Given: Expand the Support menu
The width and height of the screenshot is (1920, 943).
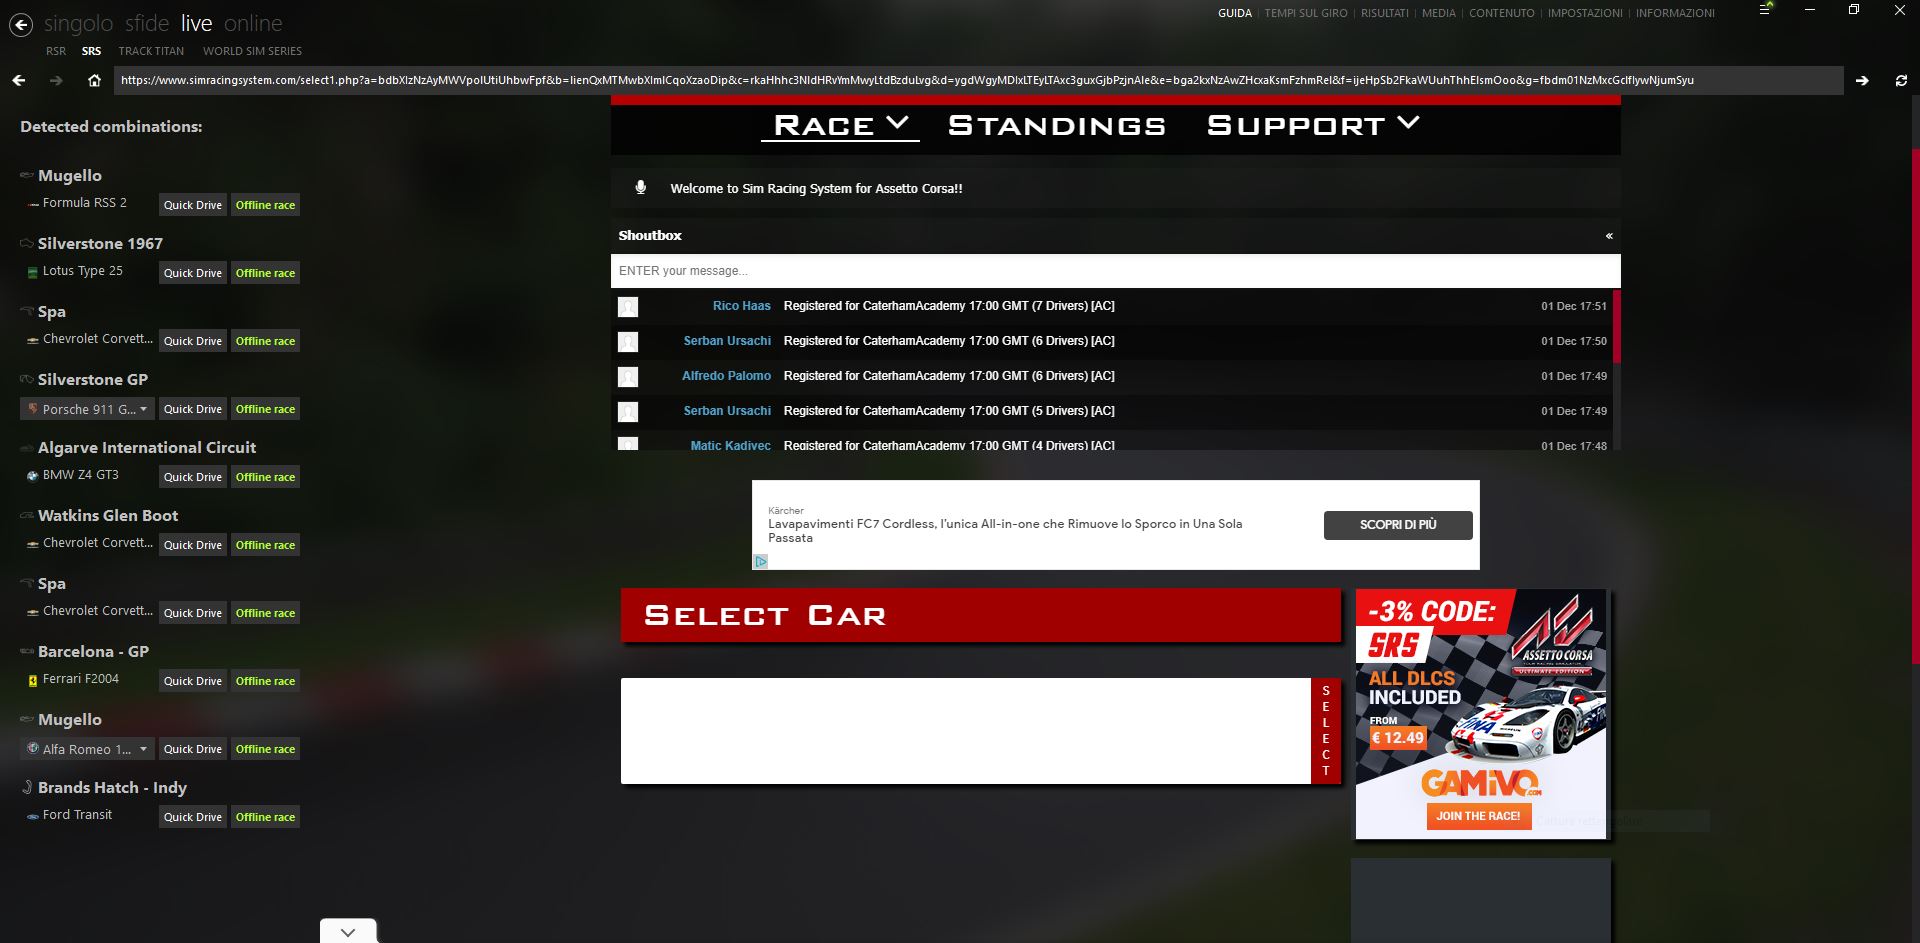Looking at the screenshot, I should click(1313, 125).
